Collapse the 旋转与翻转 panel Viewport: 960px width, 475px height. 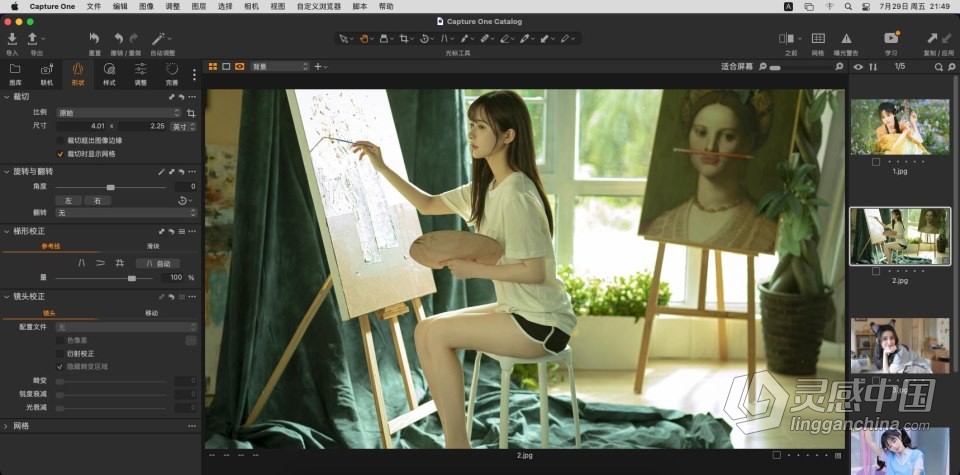coord(6,171)
